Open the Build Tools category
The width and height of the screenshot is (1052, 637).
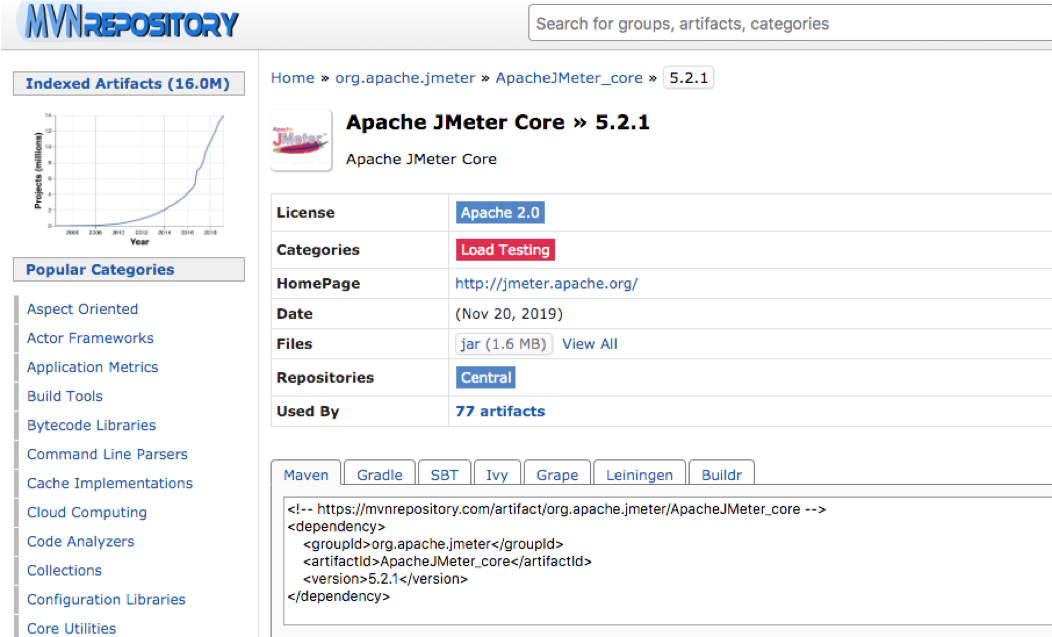coord(64,396)
